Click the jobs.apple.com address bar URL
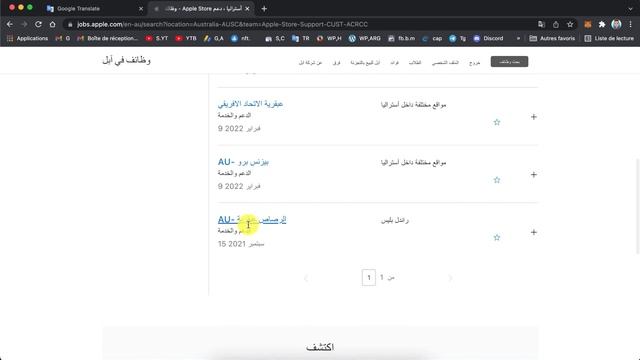Image resolution: width=640 pixels, height=360 pixels. [222, 24]
